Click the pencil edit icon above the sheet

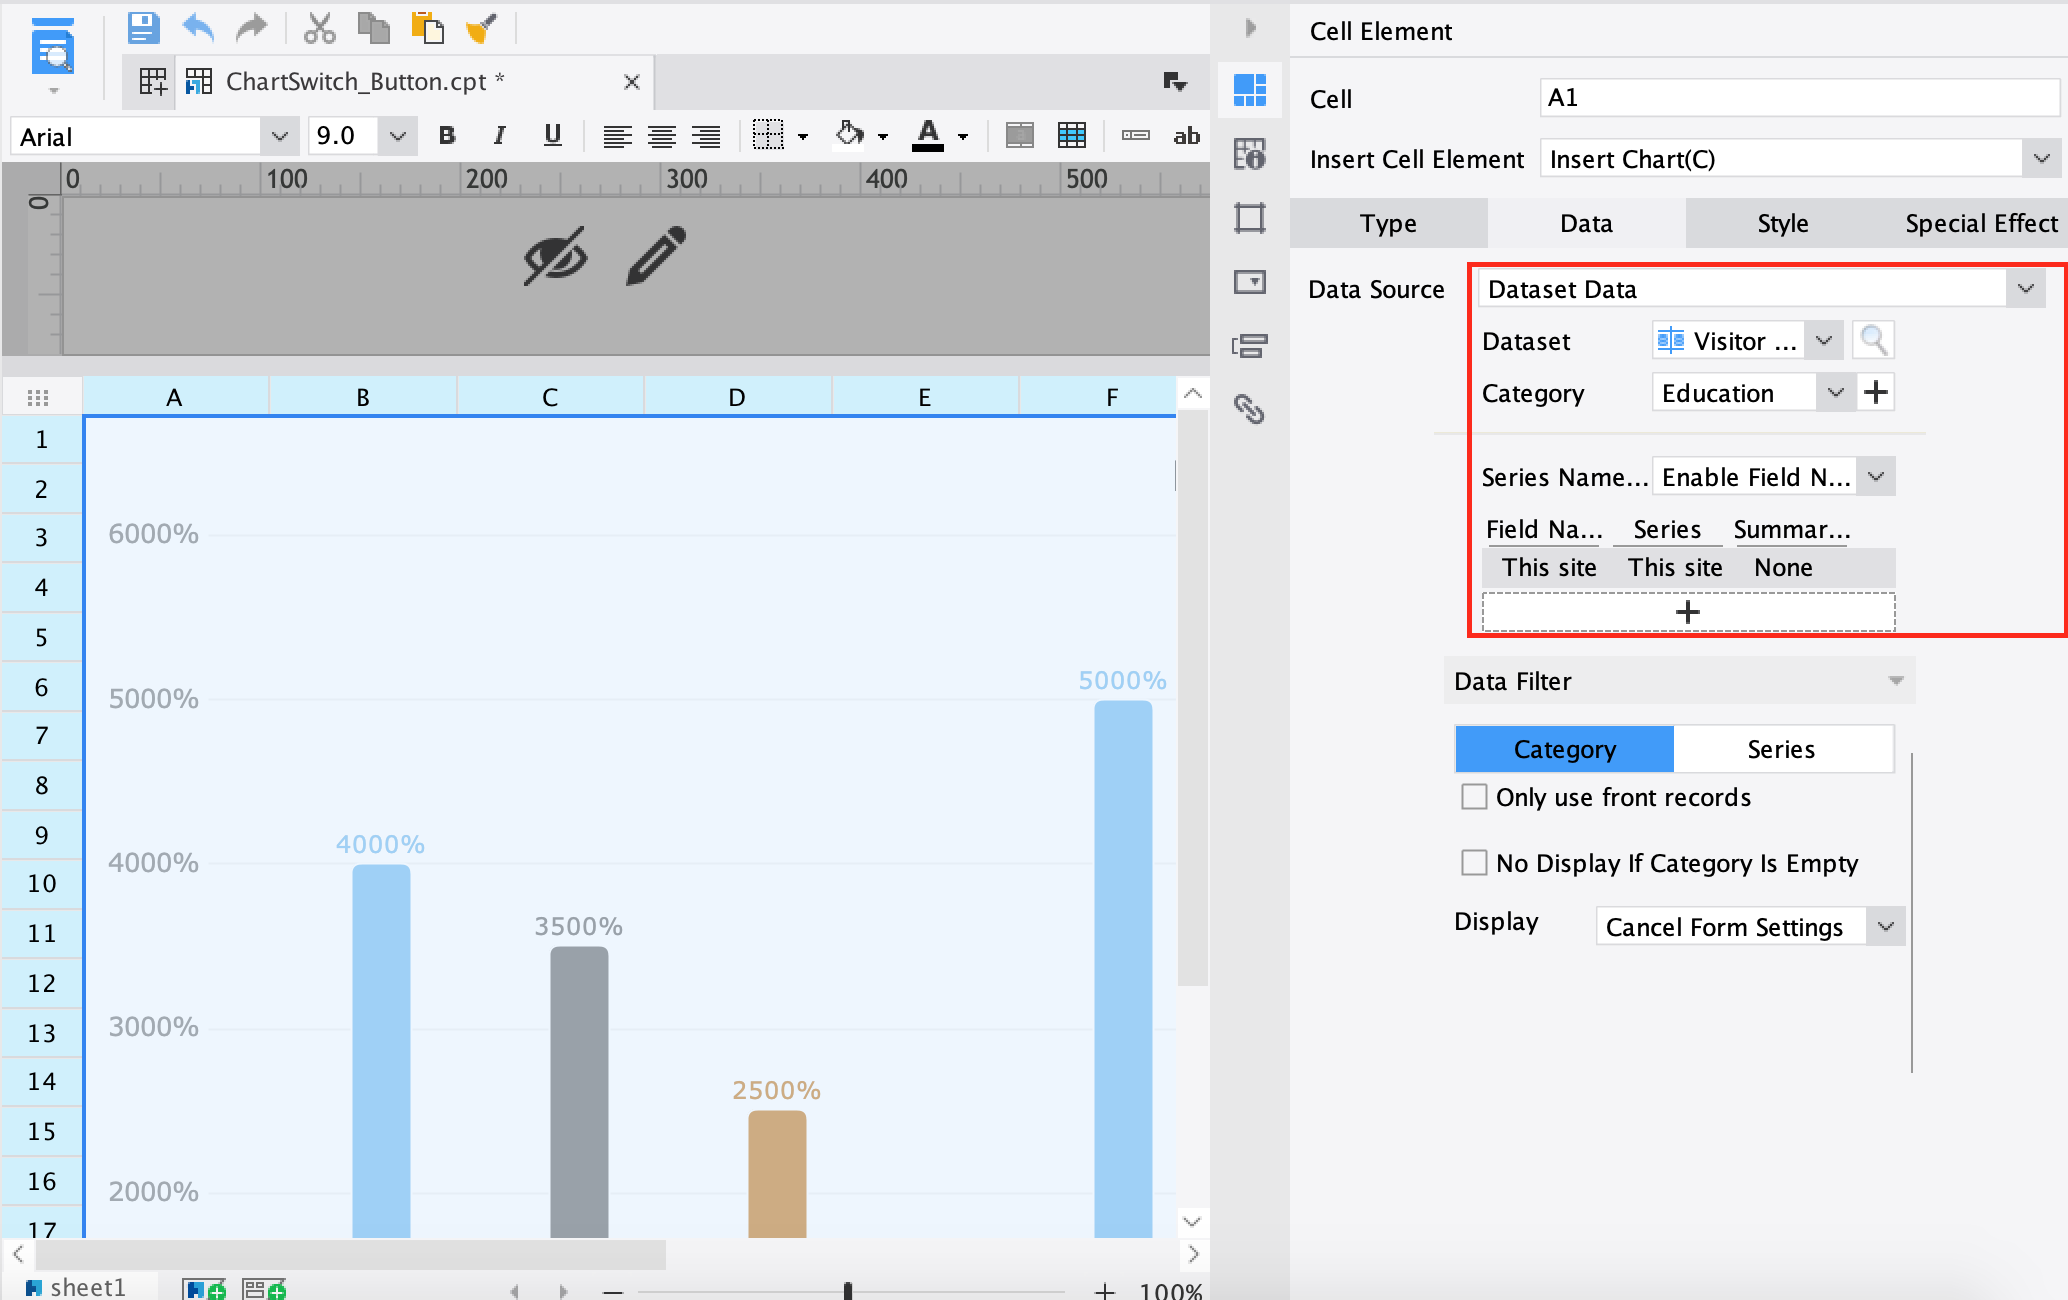coord(656,256)
